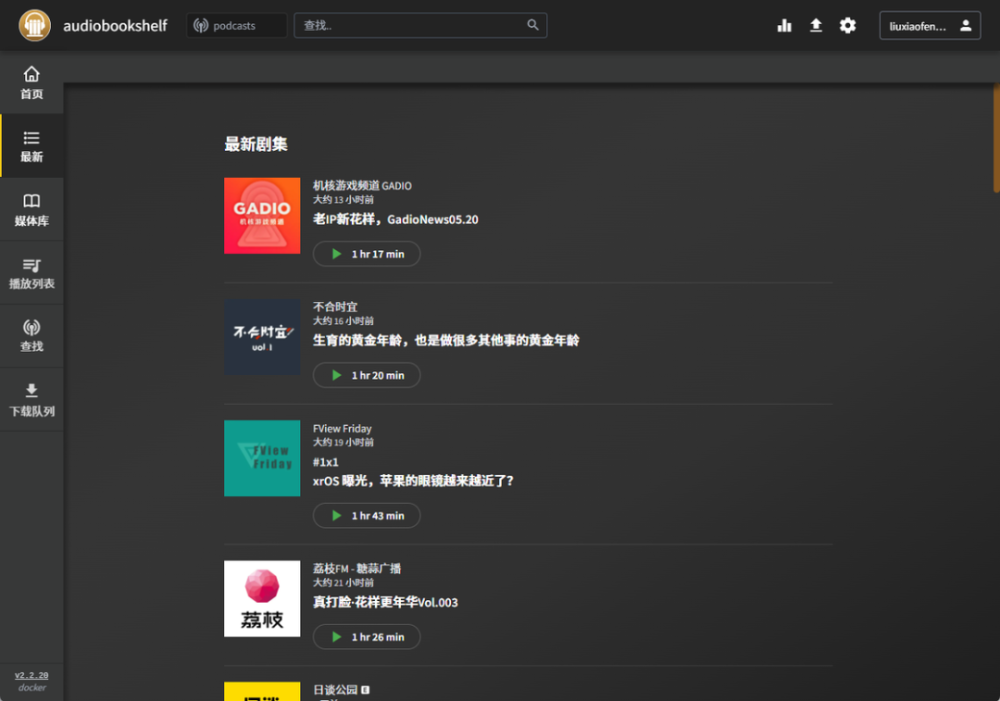Click the search magnifier icon
1000x701 pixels.
point(533,25)
